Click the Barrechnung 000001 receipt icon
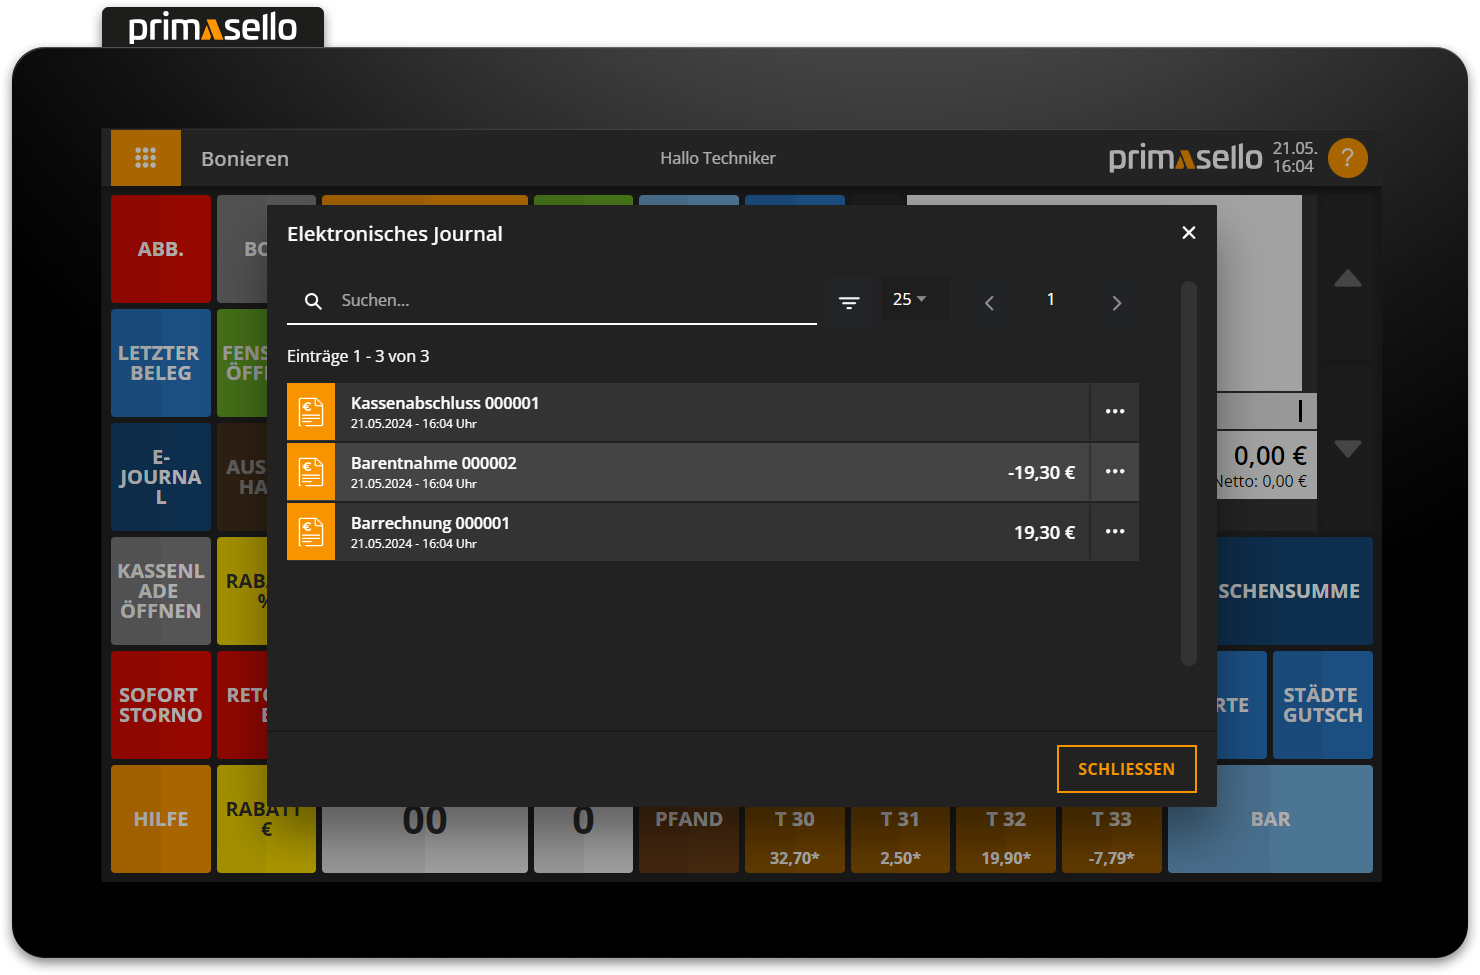 click(311, 532)
